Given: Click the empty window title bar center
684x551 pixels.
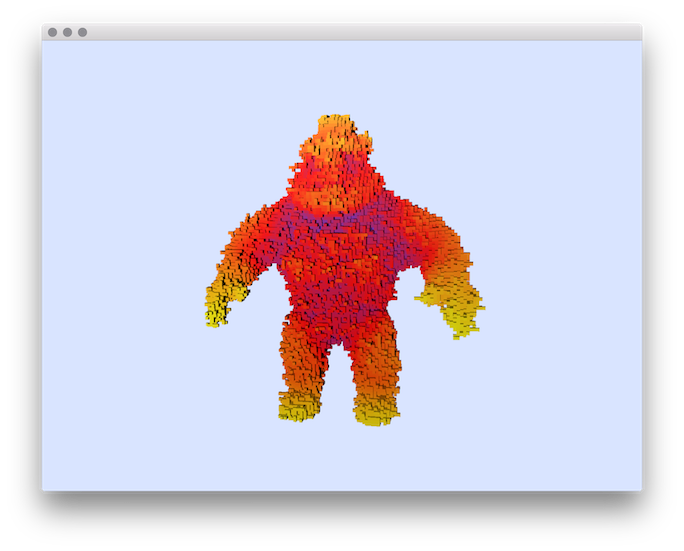Looking at the screenshot, I should 342,32.
